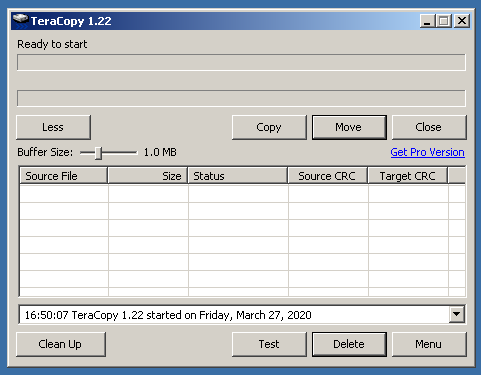The width and height of the screenshot is (481, 375).
Task: Click the Clean Up button
Action: (61, 344)
